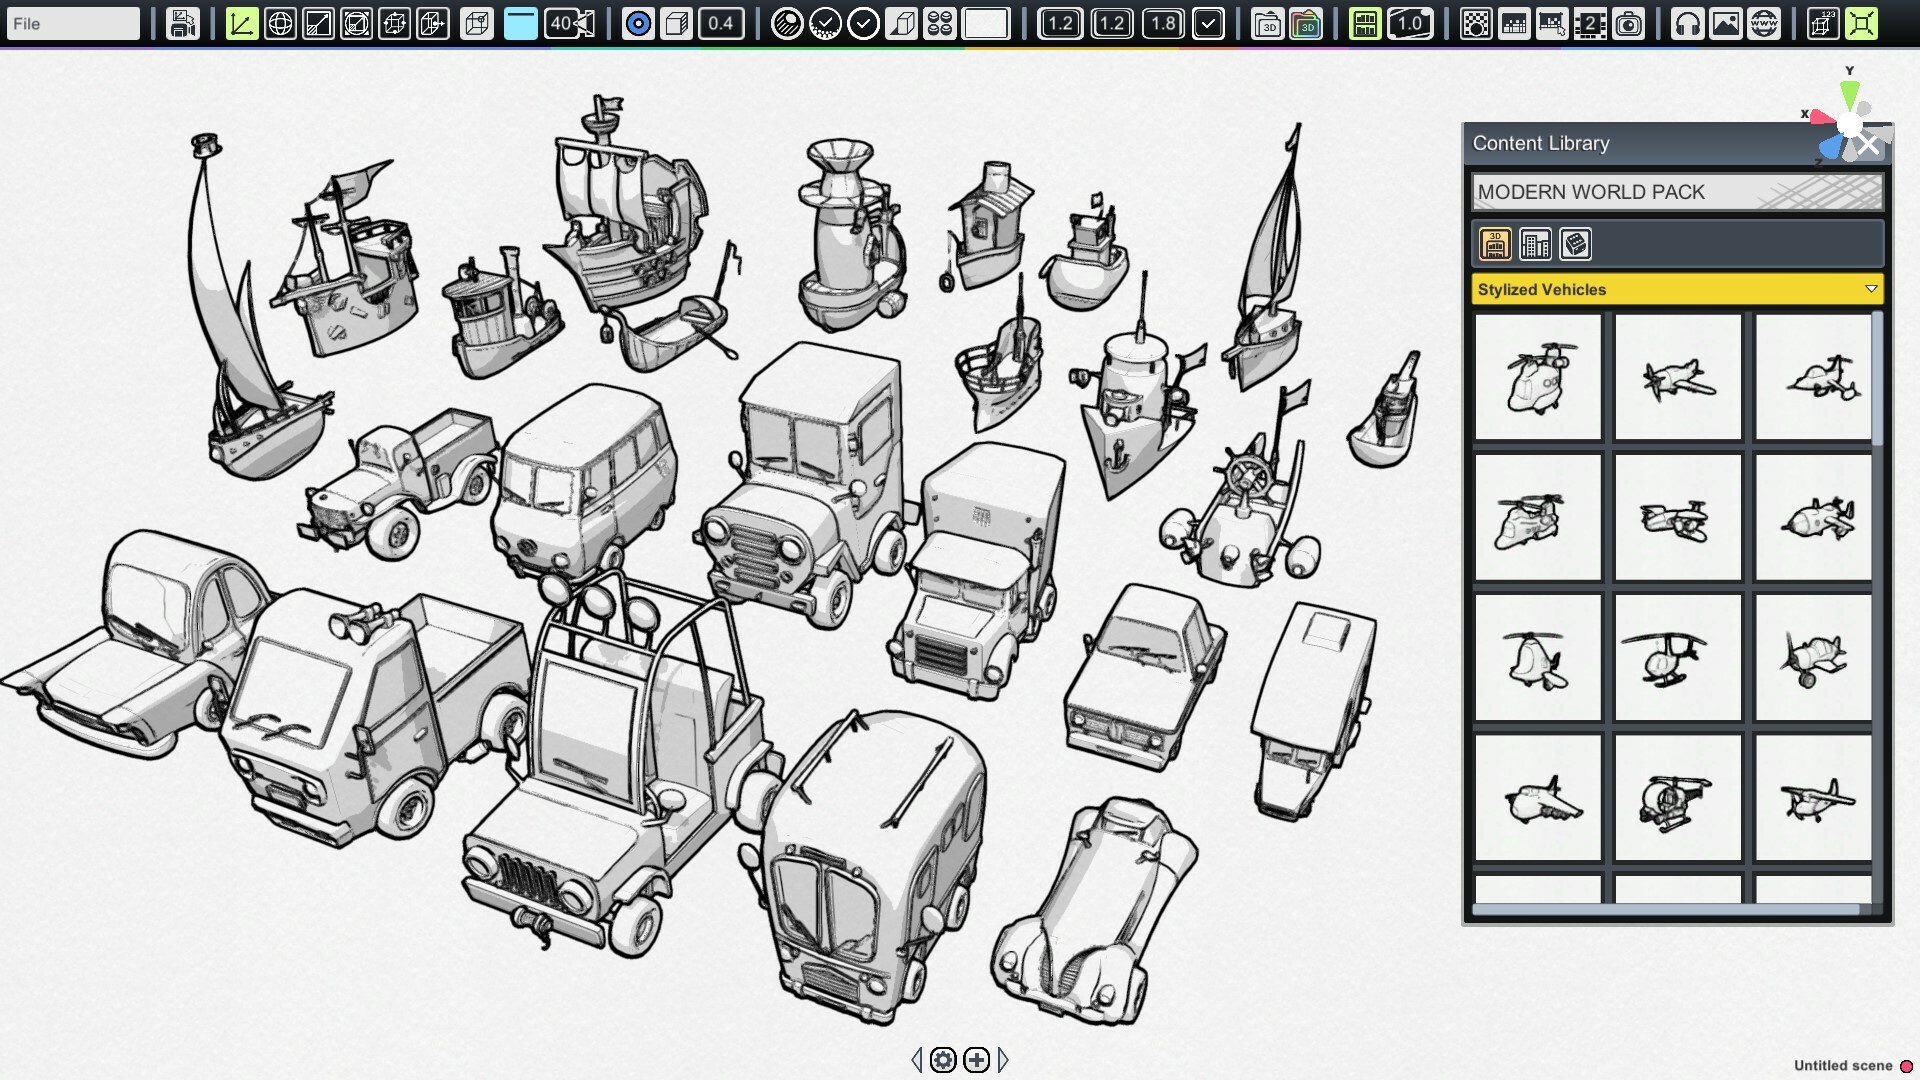Open the File menu
Viewport: 1920px width, 1080px height.
click(x=71, y=22)
